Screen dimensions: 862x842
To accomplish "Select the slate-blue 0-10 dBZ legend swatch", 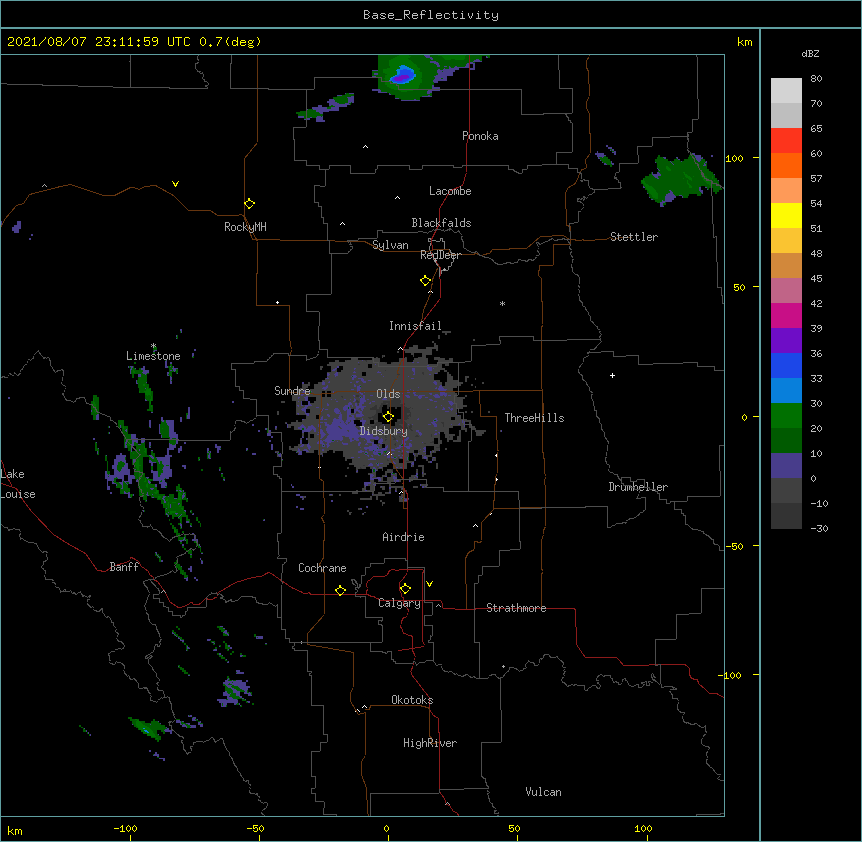I will point(786,466).
